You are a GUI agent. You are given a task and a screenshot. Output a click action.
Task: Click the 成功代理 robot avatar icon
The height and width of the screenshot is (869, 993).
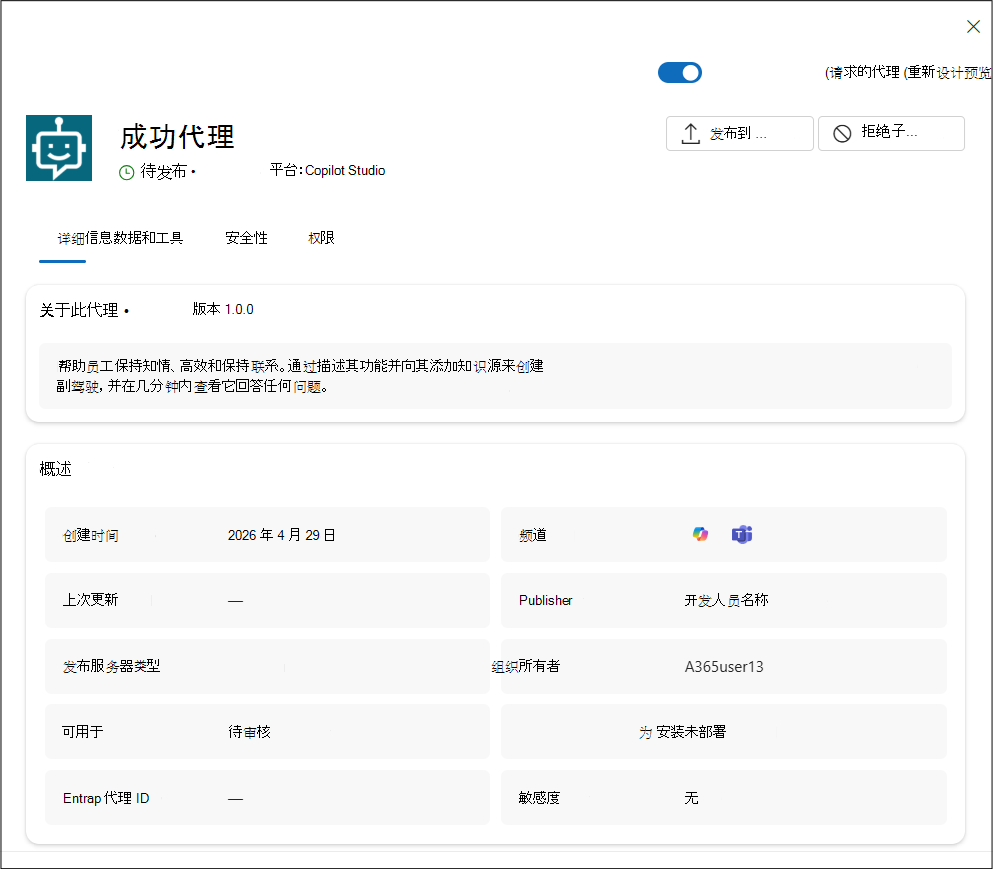(x=59, y=148)
